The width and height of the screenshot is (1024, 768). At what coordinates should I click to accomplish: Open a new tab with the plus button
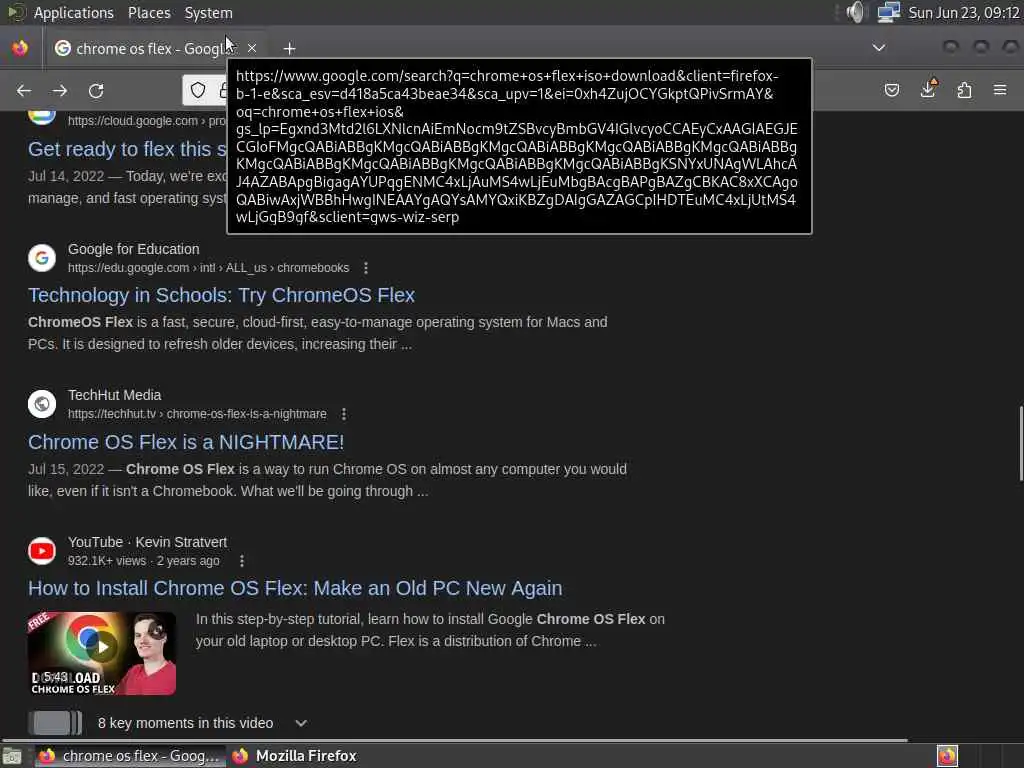[289, 48]
